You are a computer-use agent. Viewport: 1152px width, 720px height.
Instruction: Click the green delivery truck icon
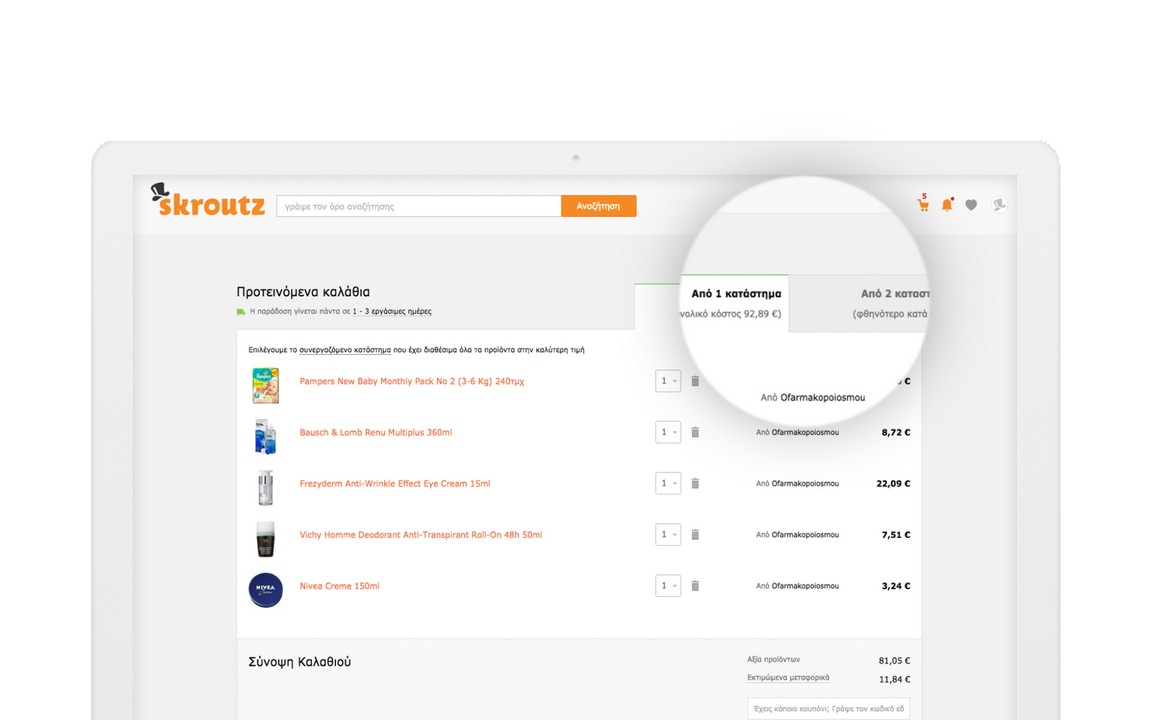[x=241, y=312]
